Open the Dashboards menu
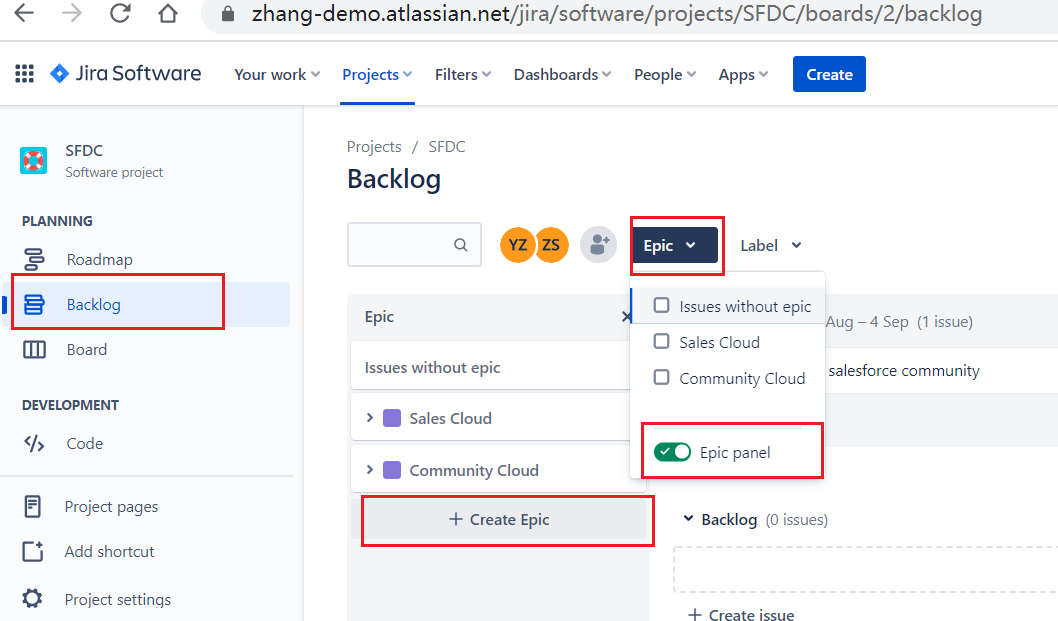This screenshot has height=621, width=1058. coord(562,74)
